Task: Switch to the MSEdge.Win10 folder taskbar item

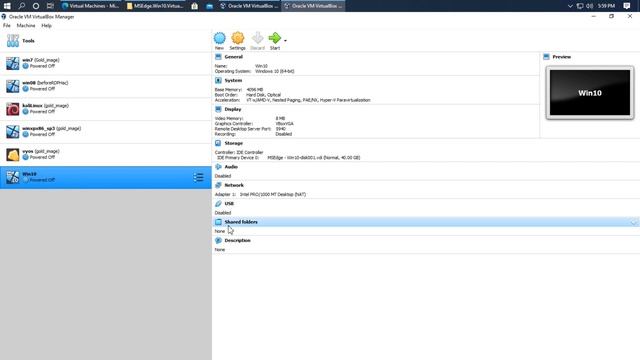Action: point(155,6)
